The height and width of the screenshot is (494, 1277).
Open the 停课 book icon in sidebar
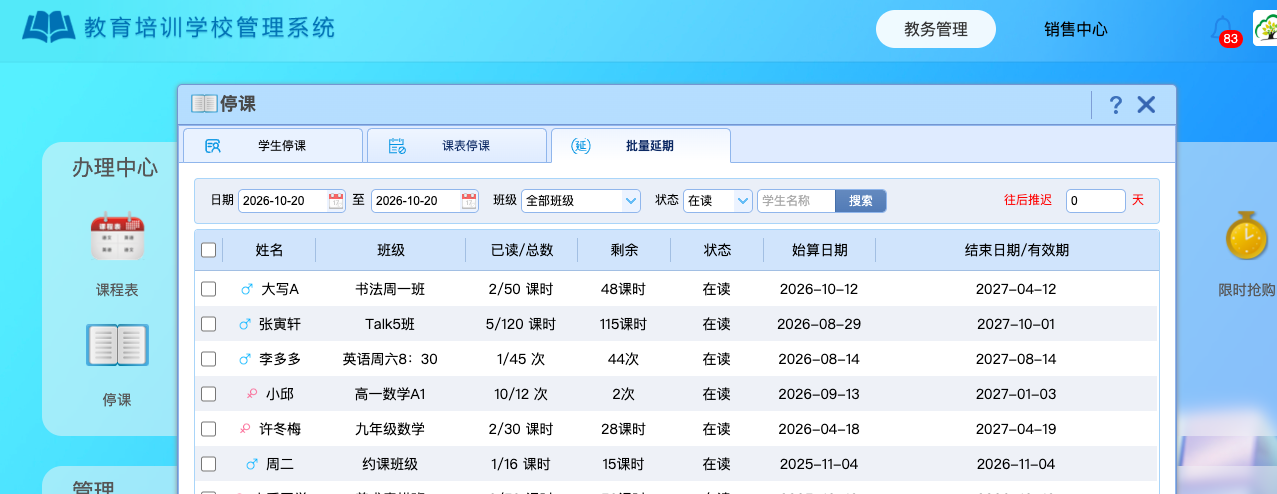[117, 345]
